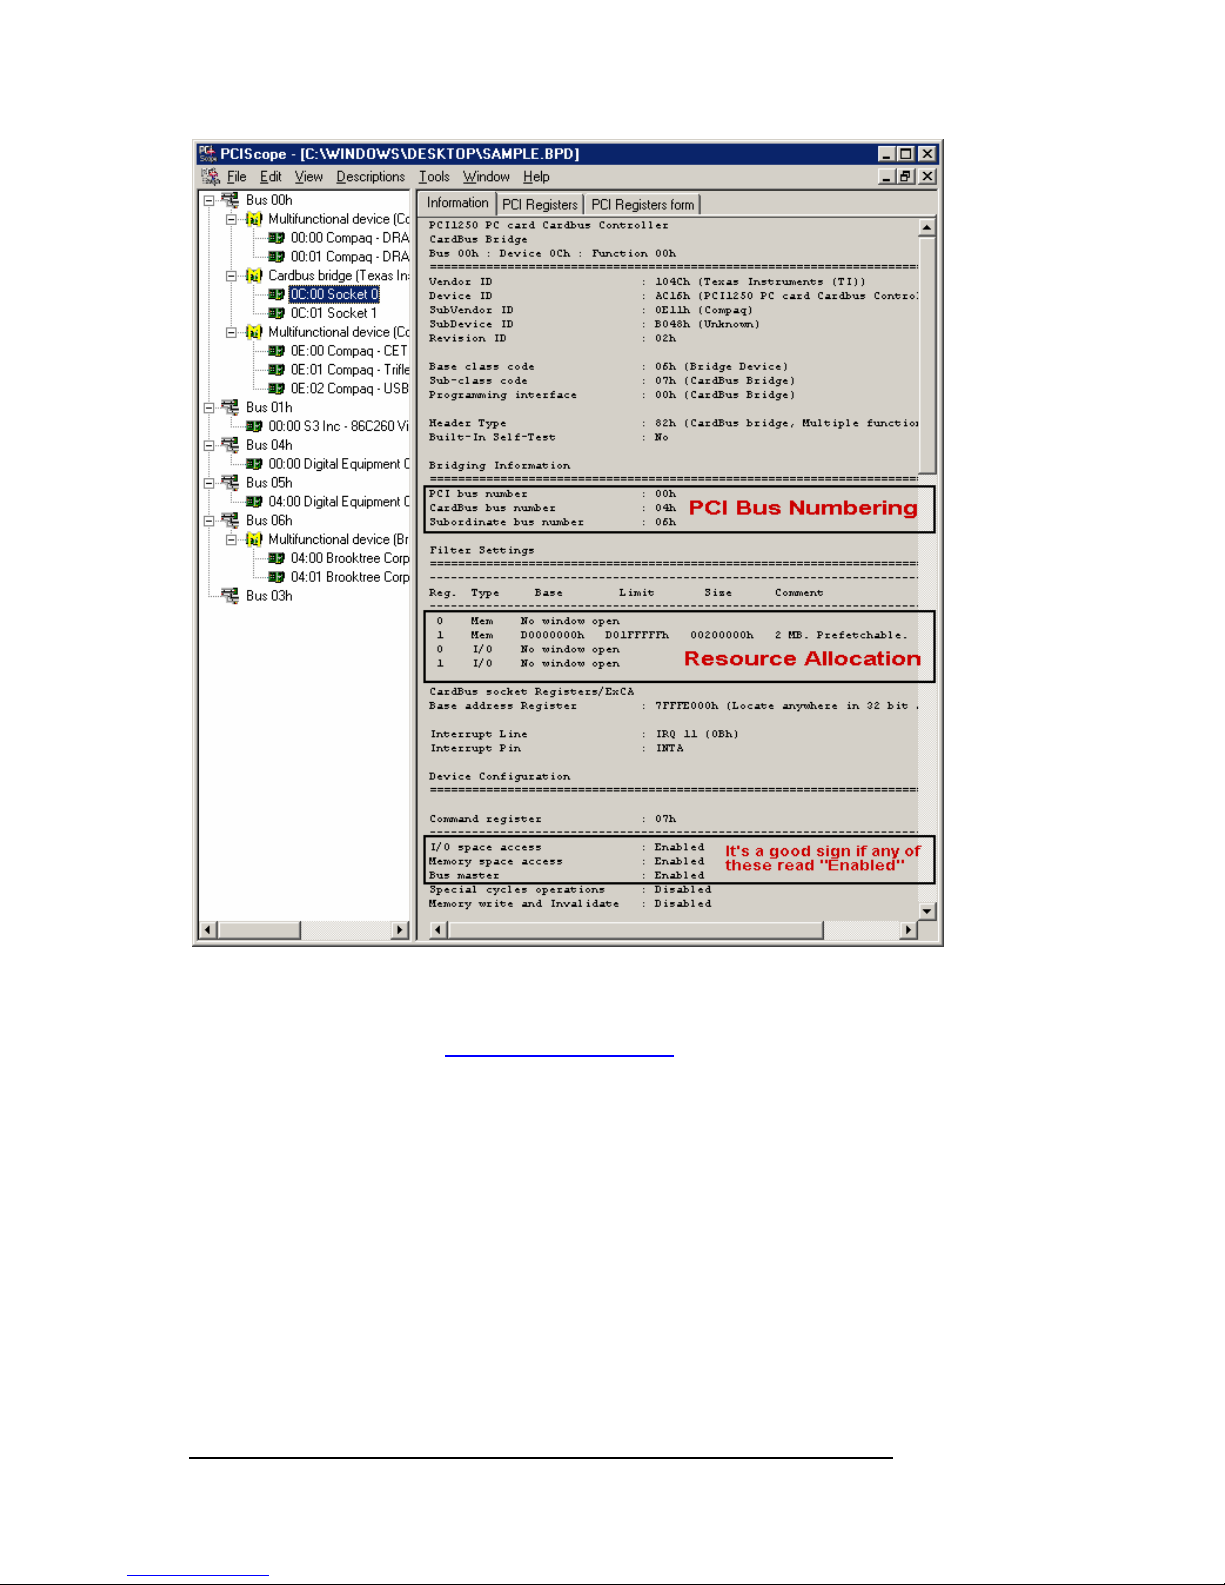Open the Edit menu
This screenshot has height=1585, width=1225.
(271, 177)
